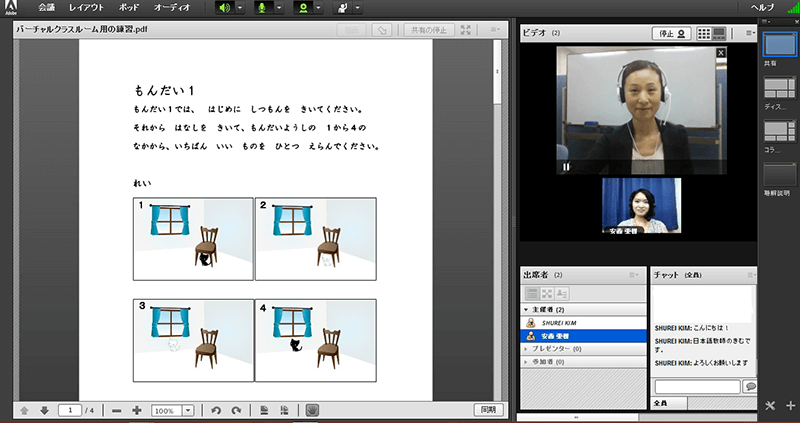This screenshot has height=423, width=800.
Task: Add a new layout with plus icon
Action: [x=790, y=405]
